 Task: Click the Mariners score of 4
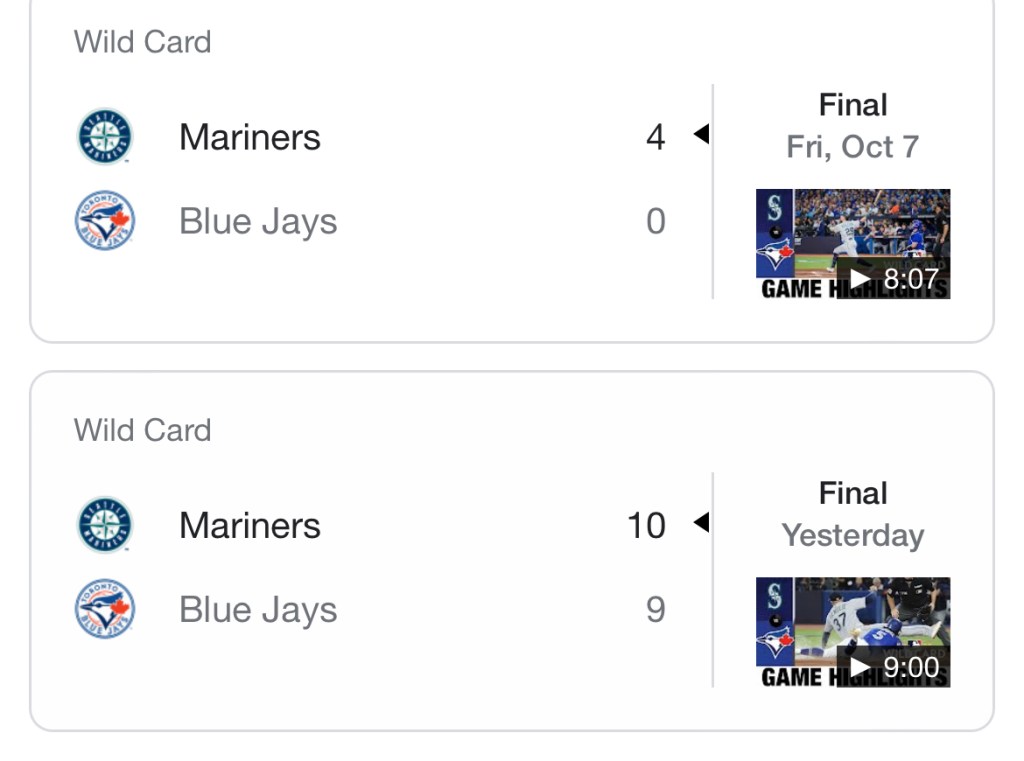[x=655, y=137]
